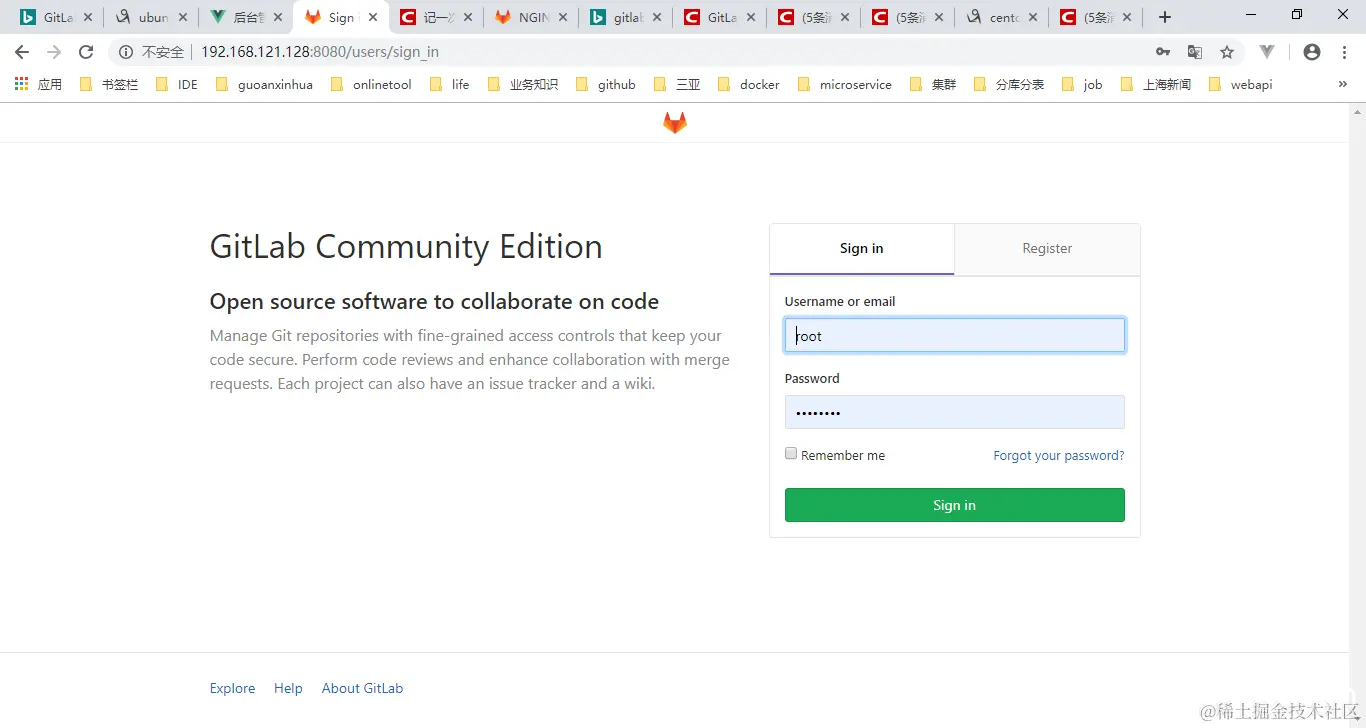
Task: Open the IDE bookmark folder
Action: 177,84
